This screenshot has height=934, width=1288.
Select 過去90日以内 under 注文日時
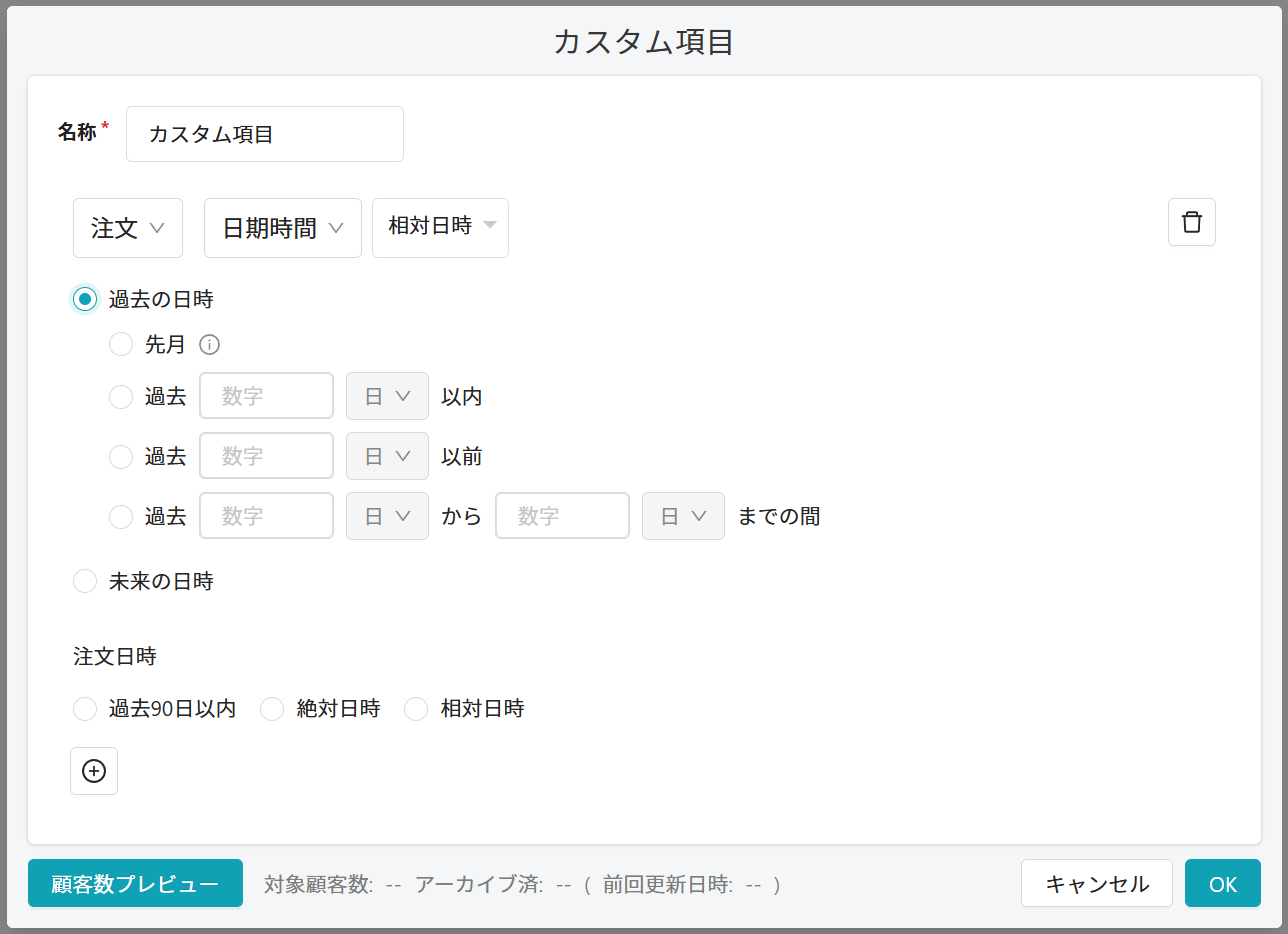[85, 709]
